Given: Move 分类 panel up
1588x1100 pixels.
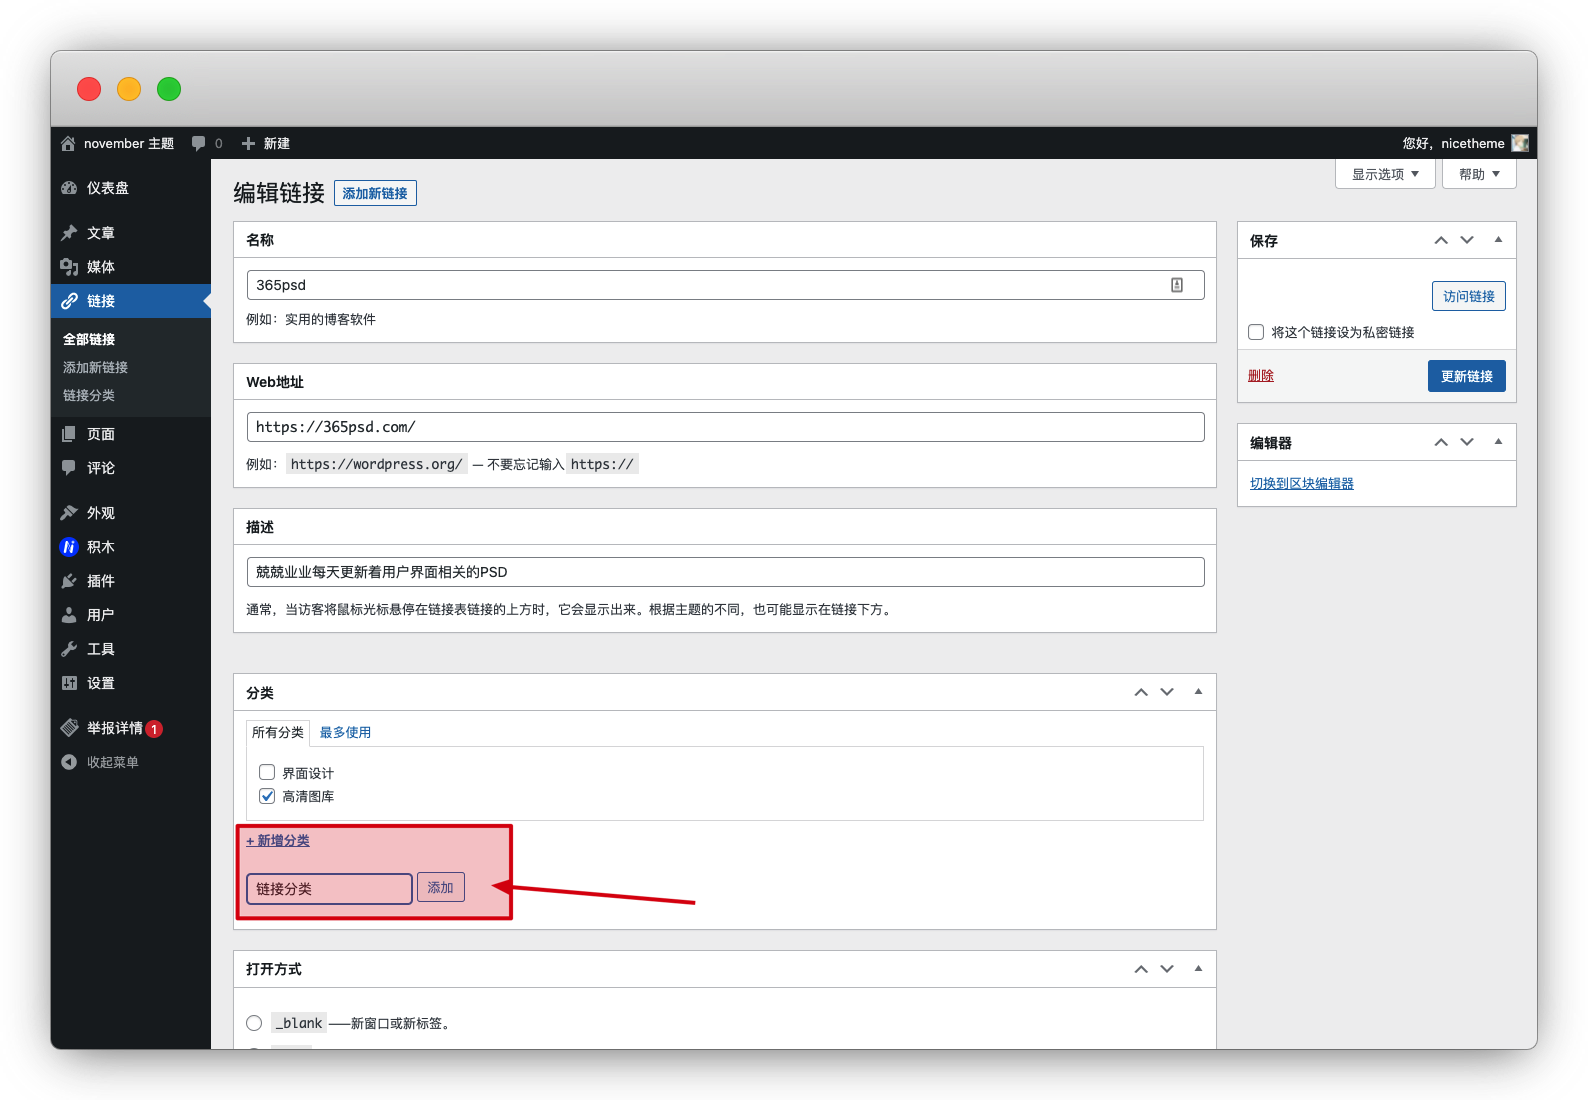Looking at the screenshot, I should (x=1141, y=692).
